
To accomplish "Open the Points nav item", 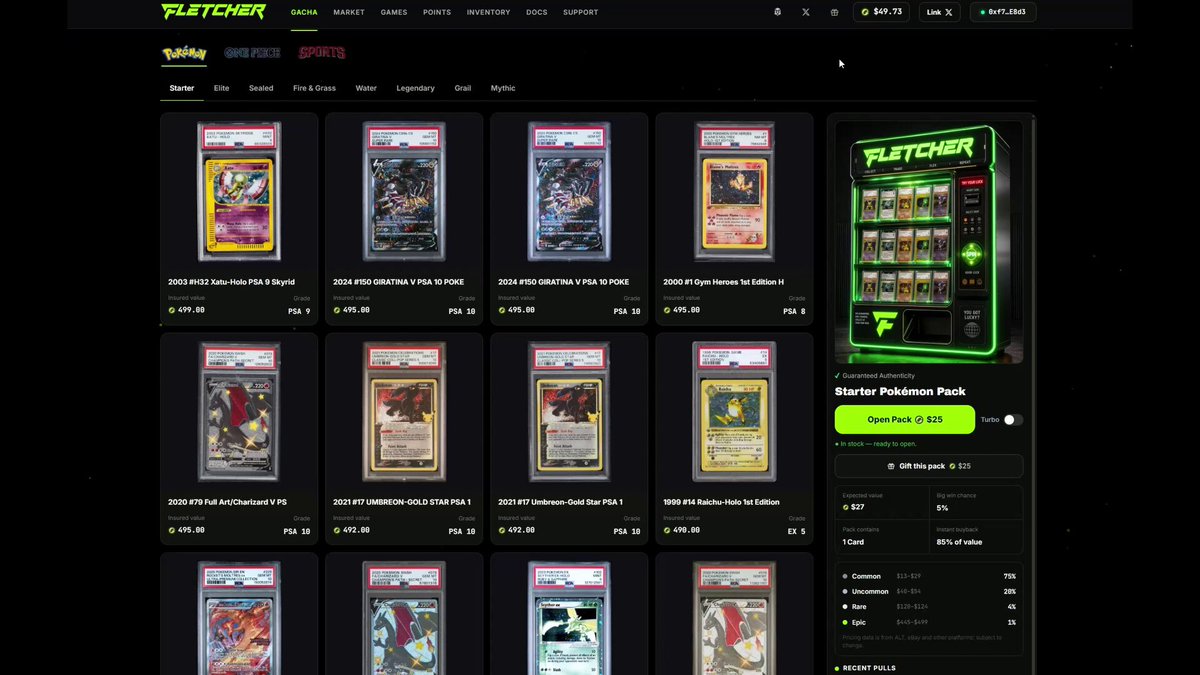I will tap(437, 12).
